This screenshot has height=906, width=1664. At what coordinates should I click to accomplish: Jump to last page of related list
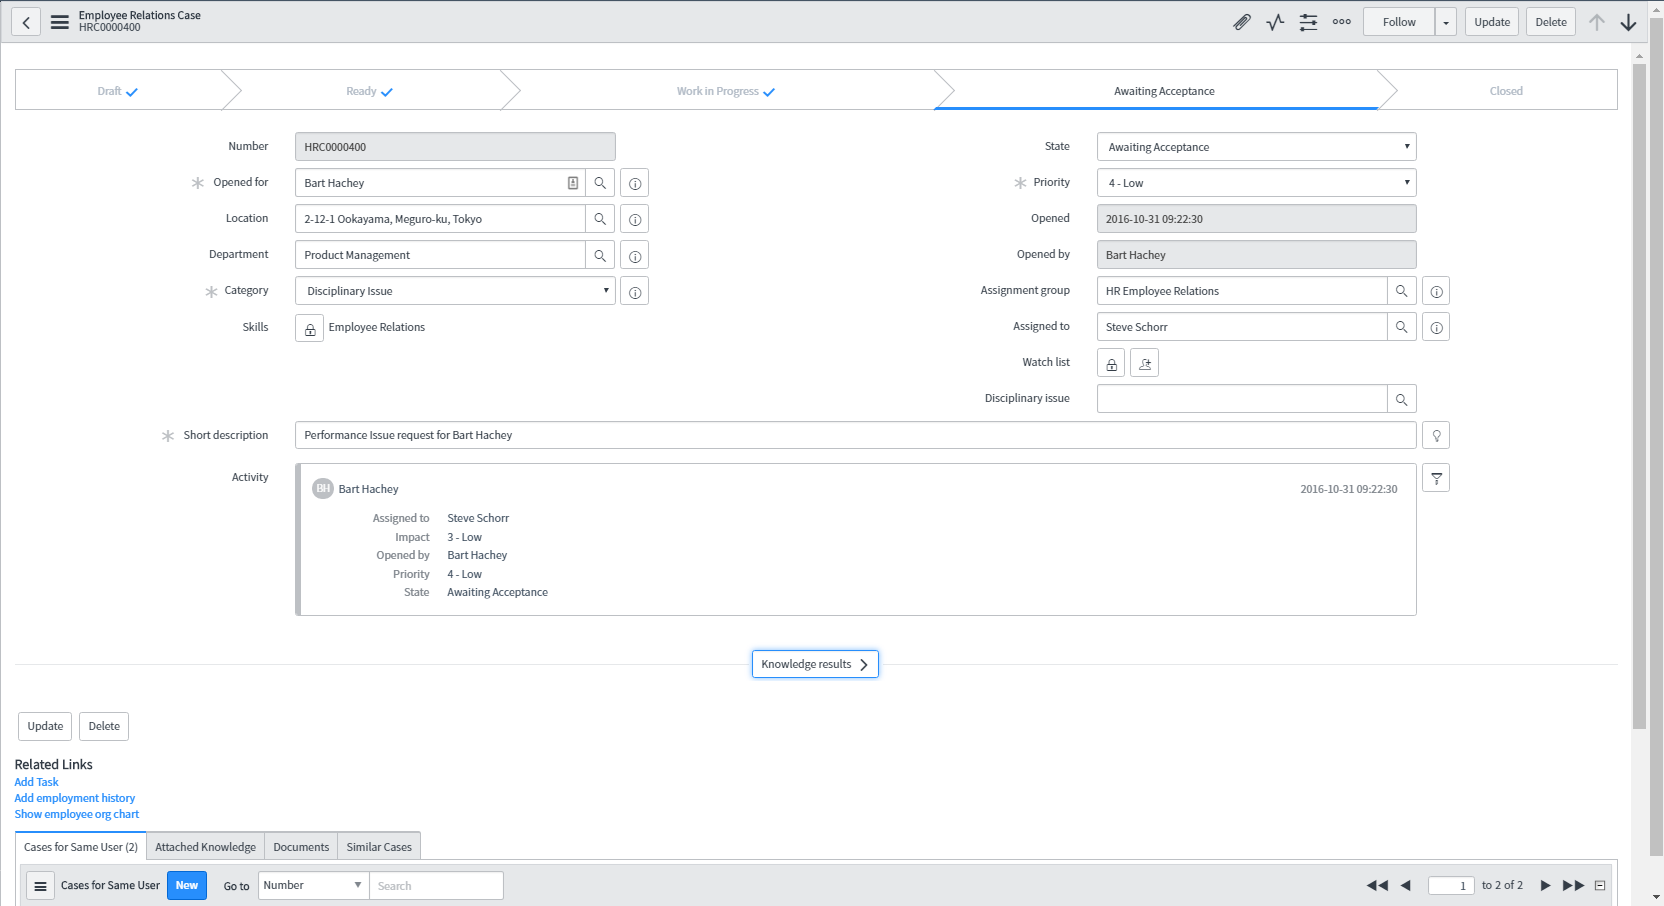coord(1574,886)
